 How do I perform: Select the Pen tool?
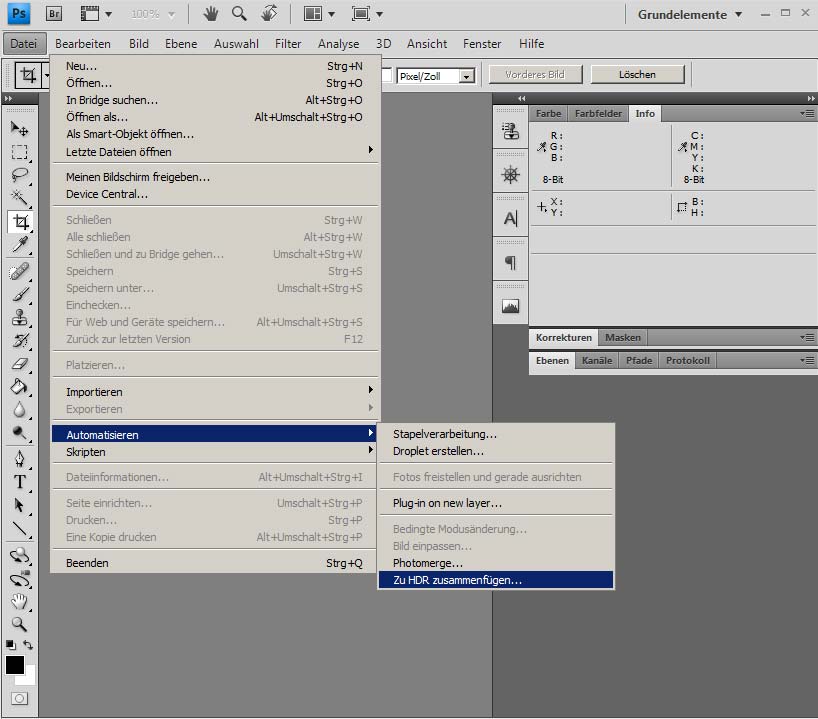(19, 458)
